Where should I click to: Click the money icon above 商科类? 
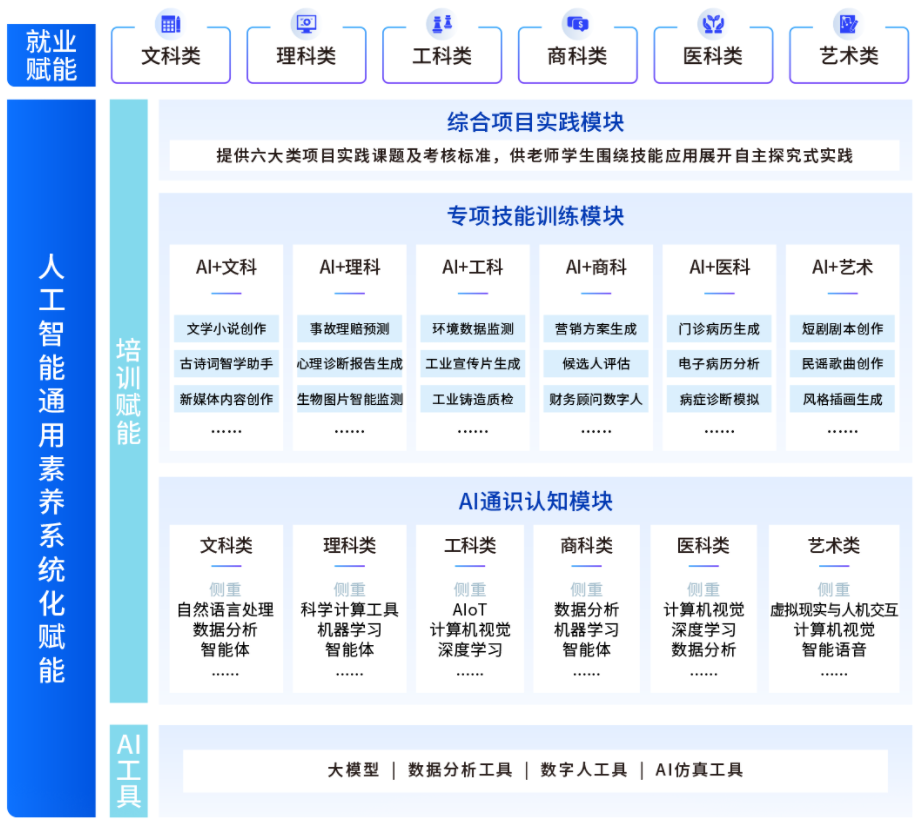click(577, 24)
